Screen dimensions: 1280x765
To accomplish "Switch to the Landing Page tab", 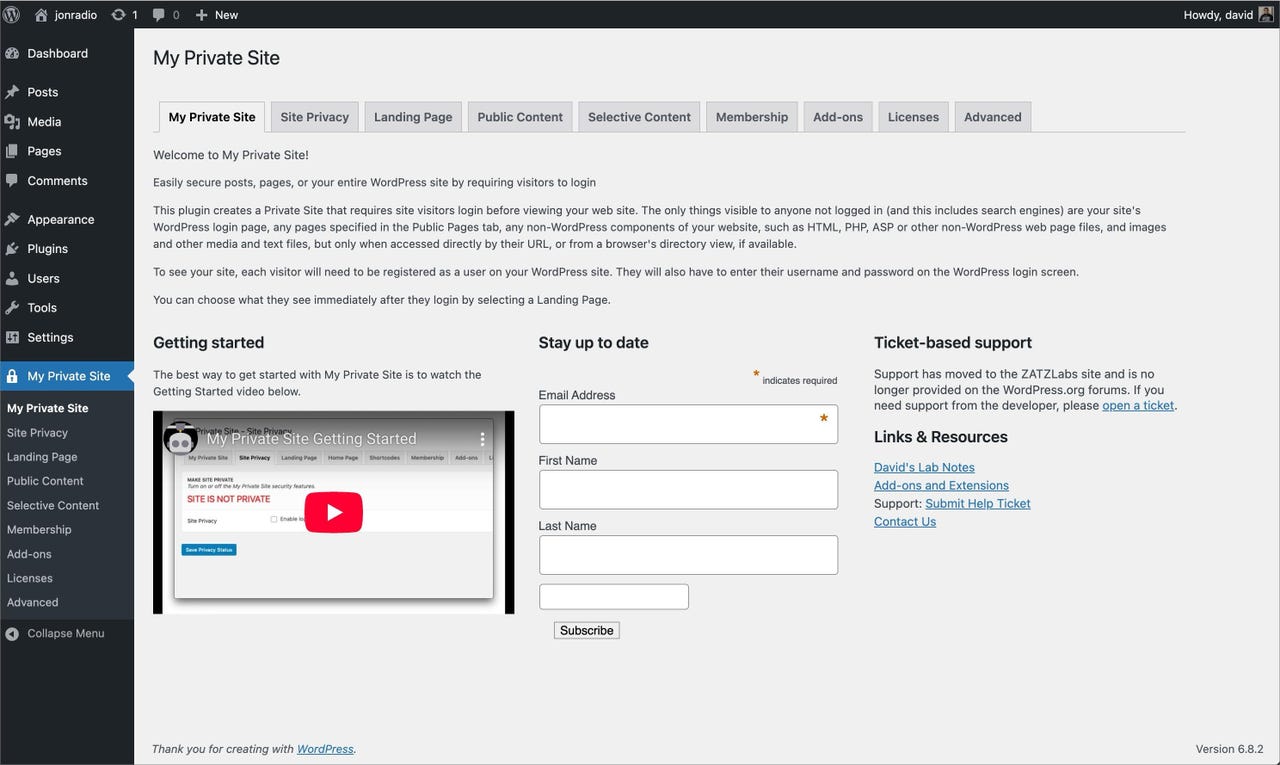I will [x=413, y=117].
